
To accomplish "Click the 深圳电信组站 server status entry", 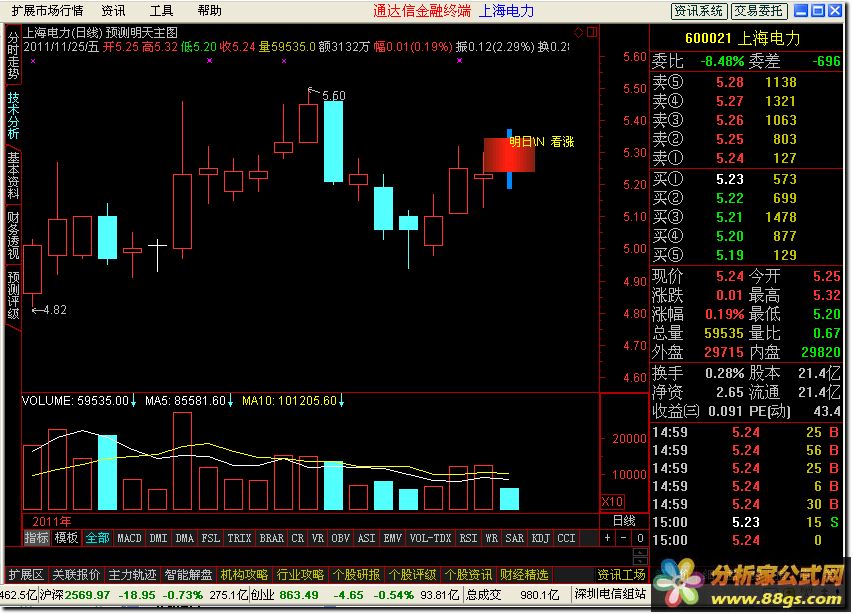I will point(610,594).
